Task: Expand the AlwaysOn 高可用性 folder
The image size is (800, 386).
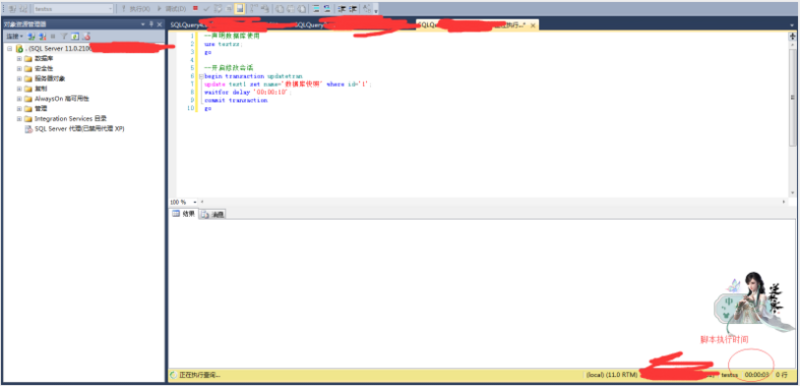Action: 19,98
